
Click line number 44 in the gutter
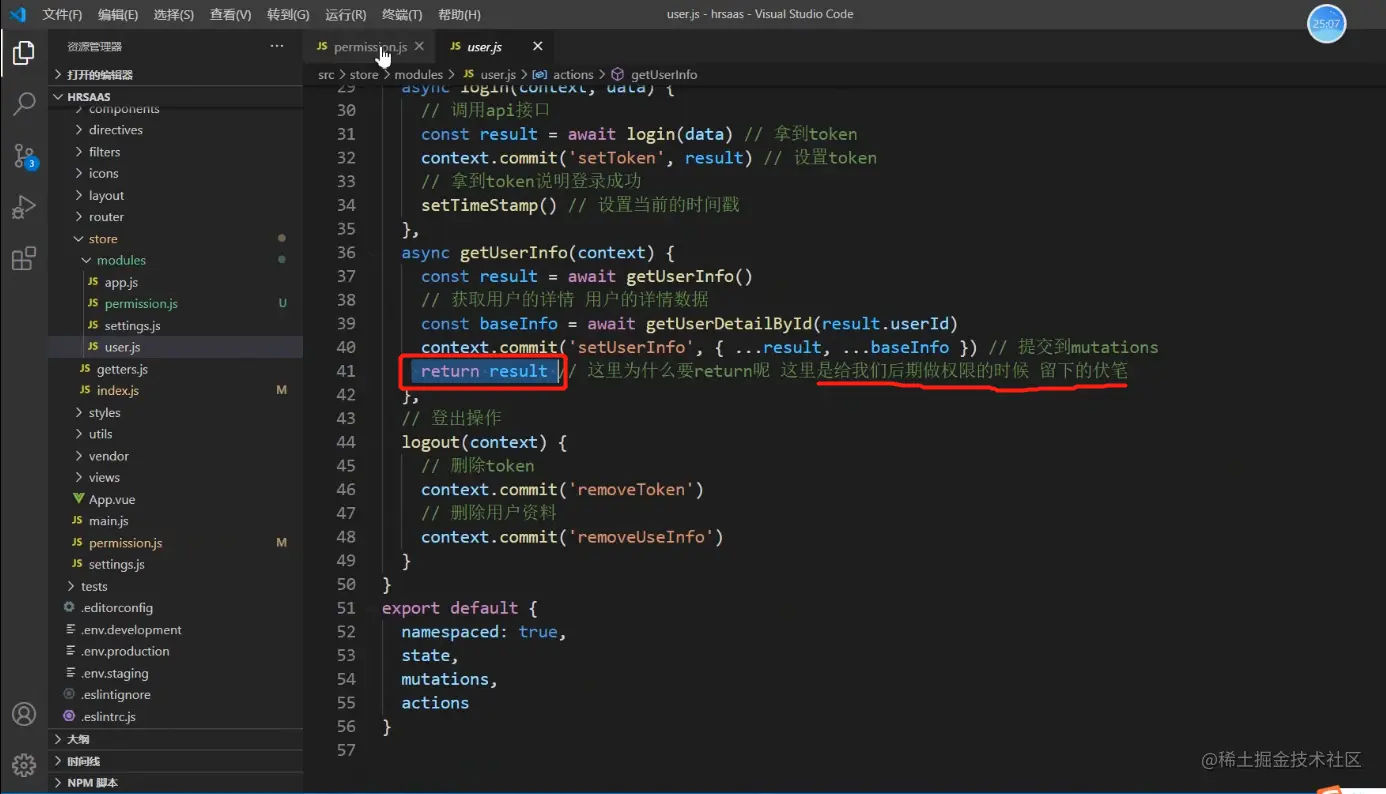[x=346, y=442]
